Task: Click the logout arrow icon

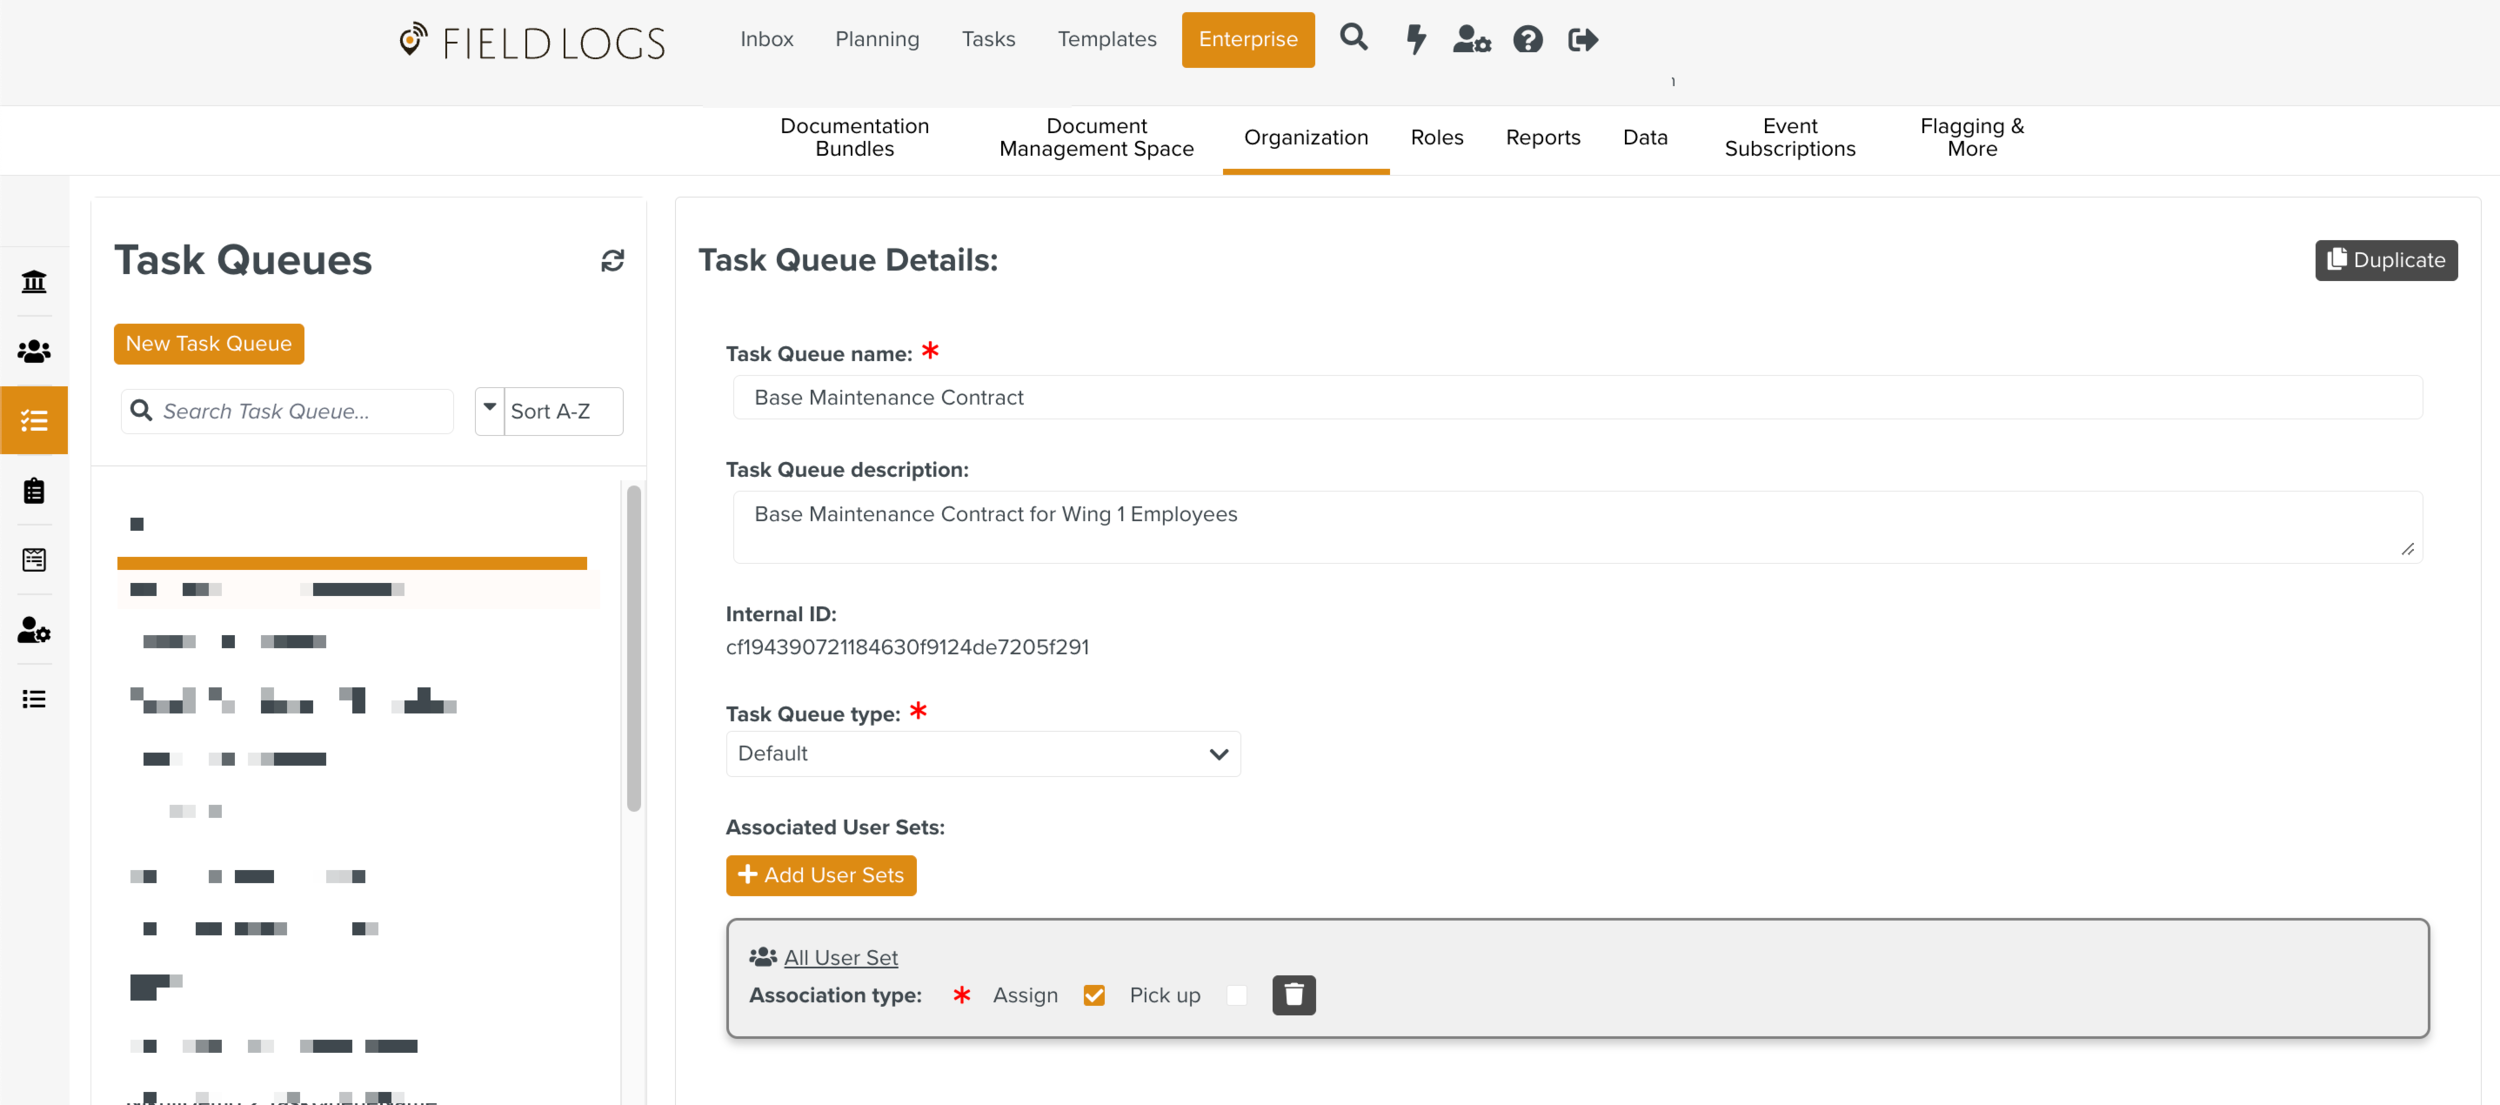Action: (x=1583, y=39)
